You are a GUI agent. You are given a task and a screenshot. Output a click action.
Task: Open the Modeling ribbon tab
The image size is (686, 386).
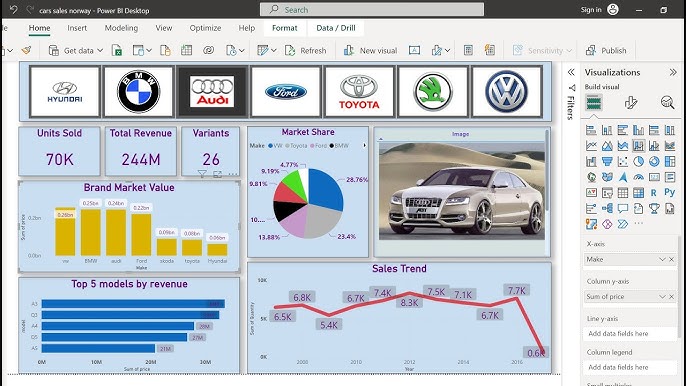click(121, 28)
